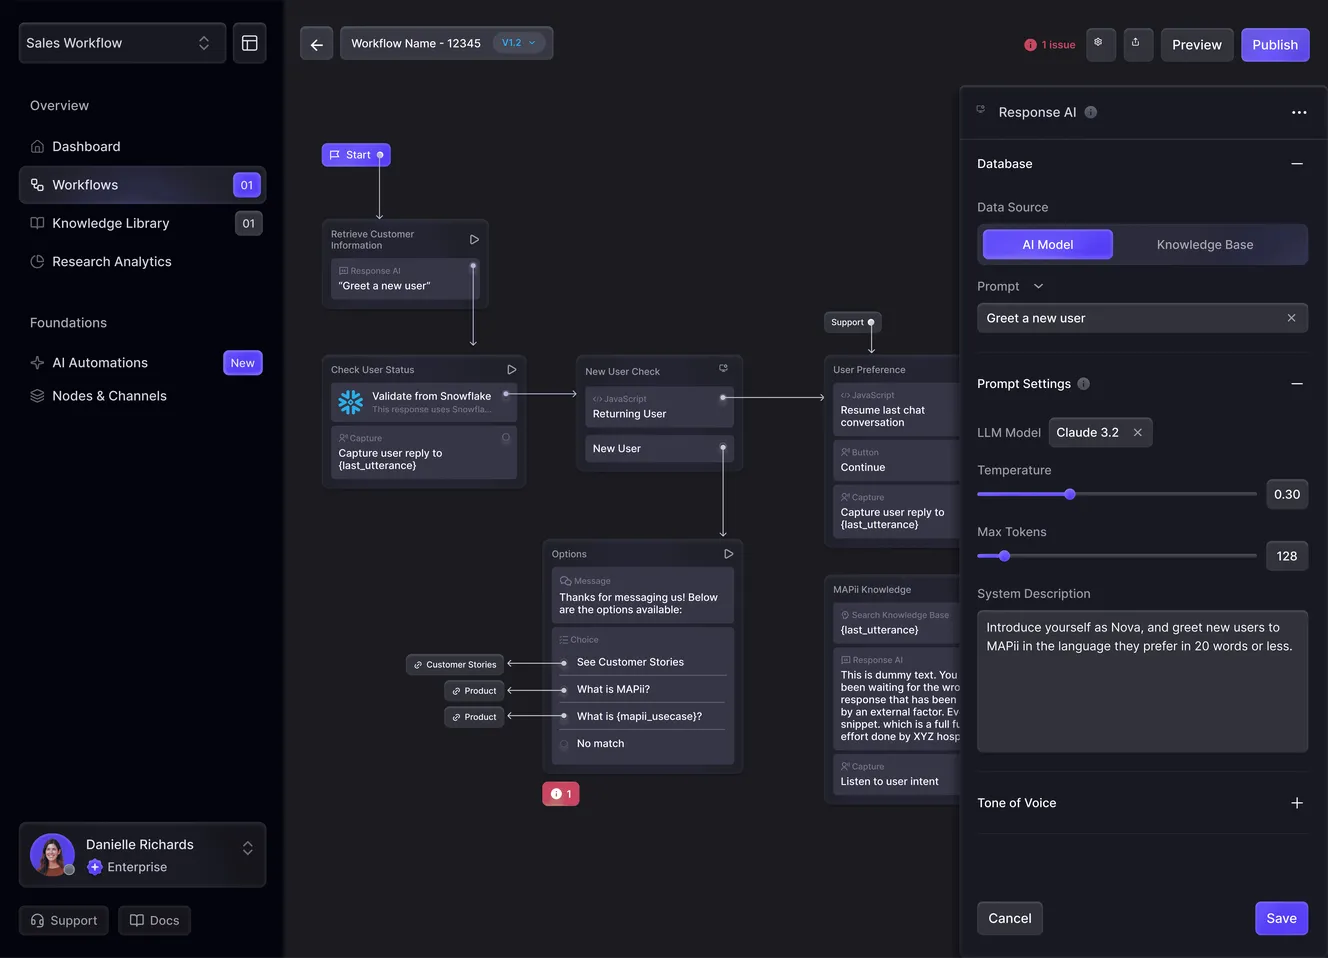Open the Prompt type dropdown chevron
The height and width of the screenshot is (958, 1328).
coord(1038,286)
